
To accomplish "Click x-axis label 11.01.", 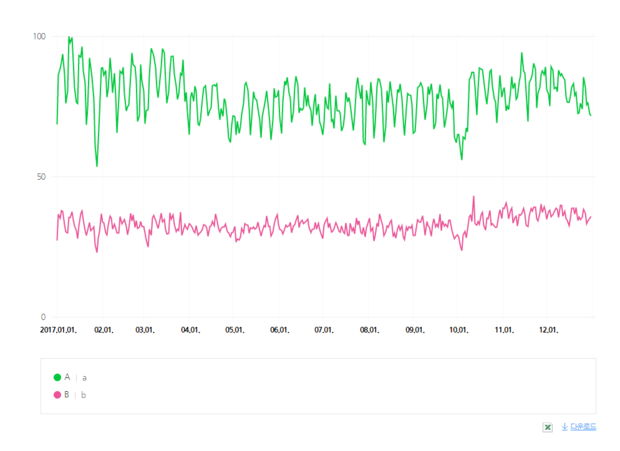I will coord(504,330).
